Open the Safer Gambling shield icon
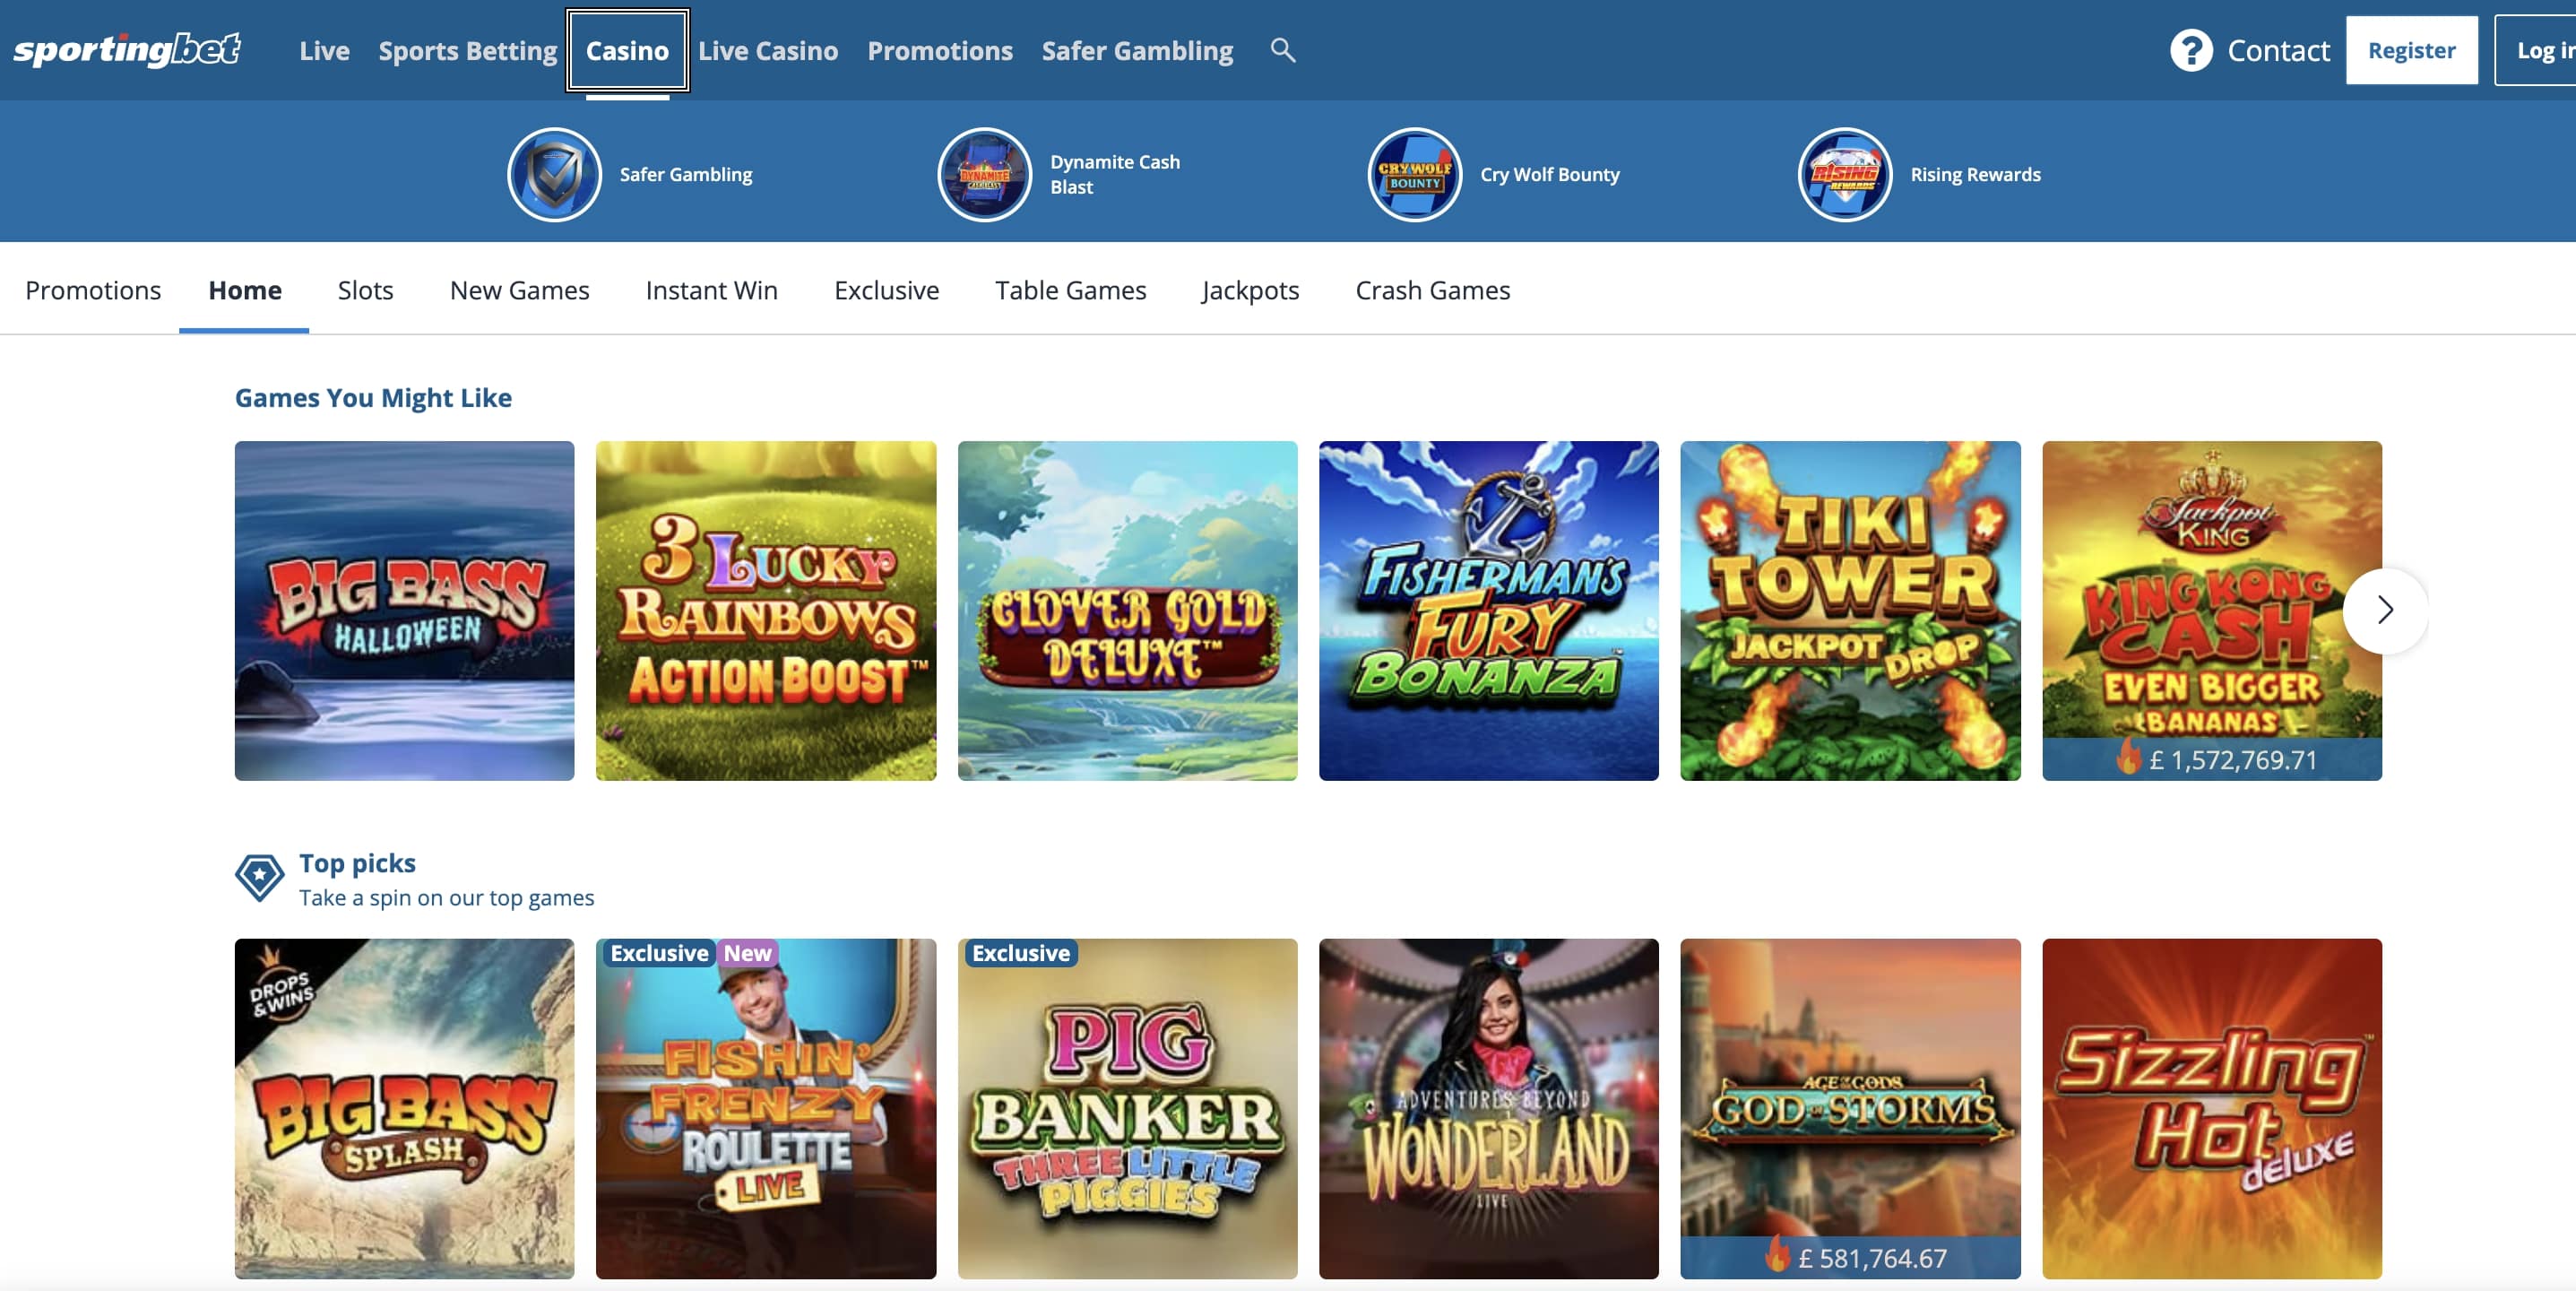Screen dimensions: 2576x1291 tap(554, 174)
